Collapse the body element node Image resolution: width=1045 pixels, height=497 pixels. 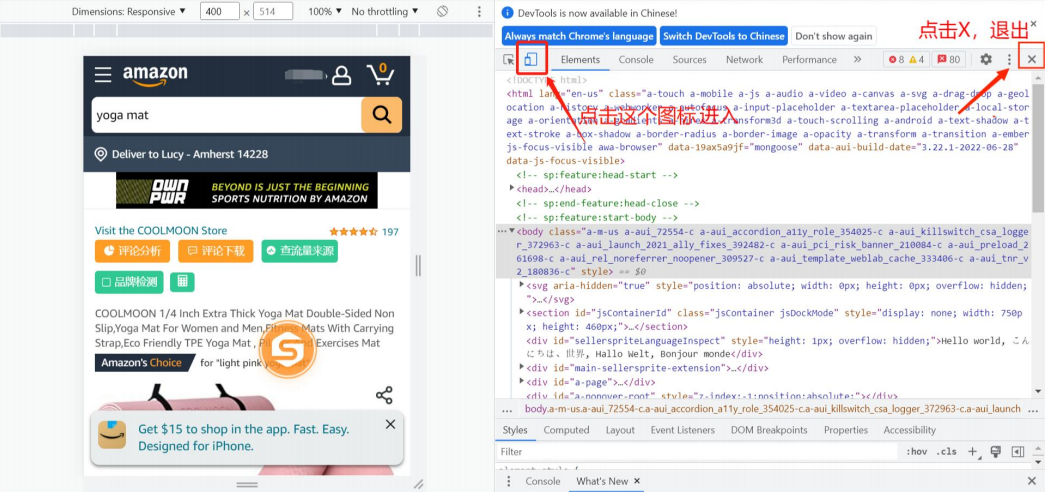512,231
